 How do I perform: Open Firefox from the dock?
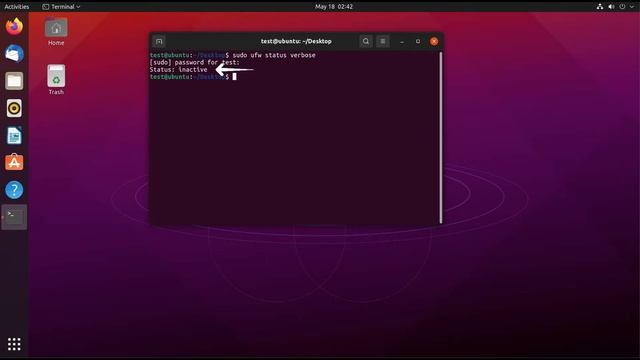(14, 27)
